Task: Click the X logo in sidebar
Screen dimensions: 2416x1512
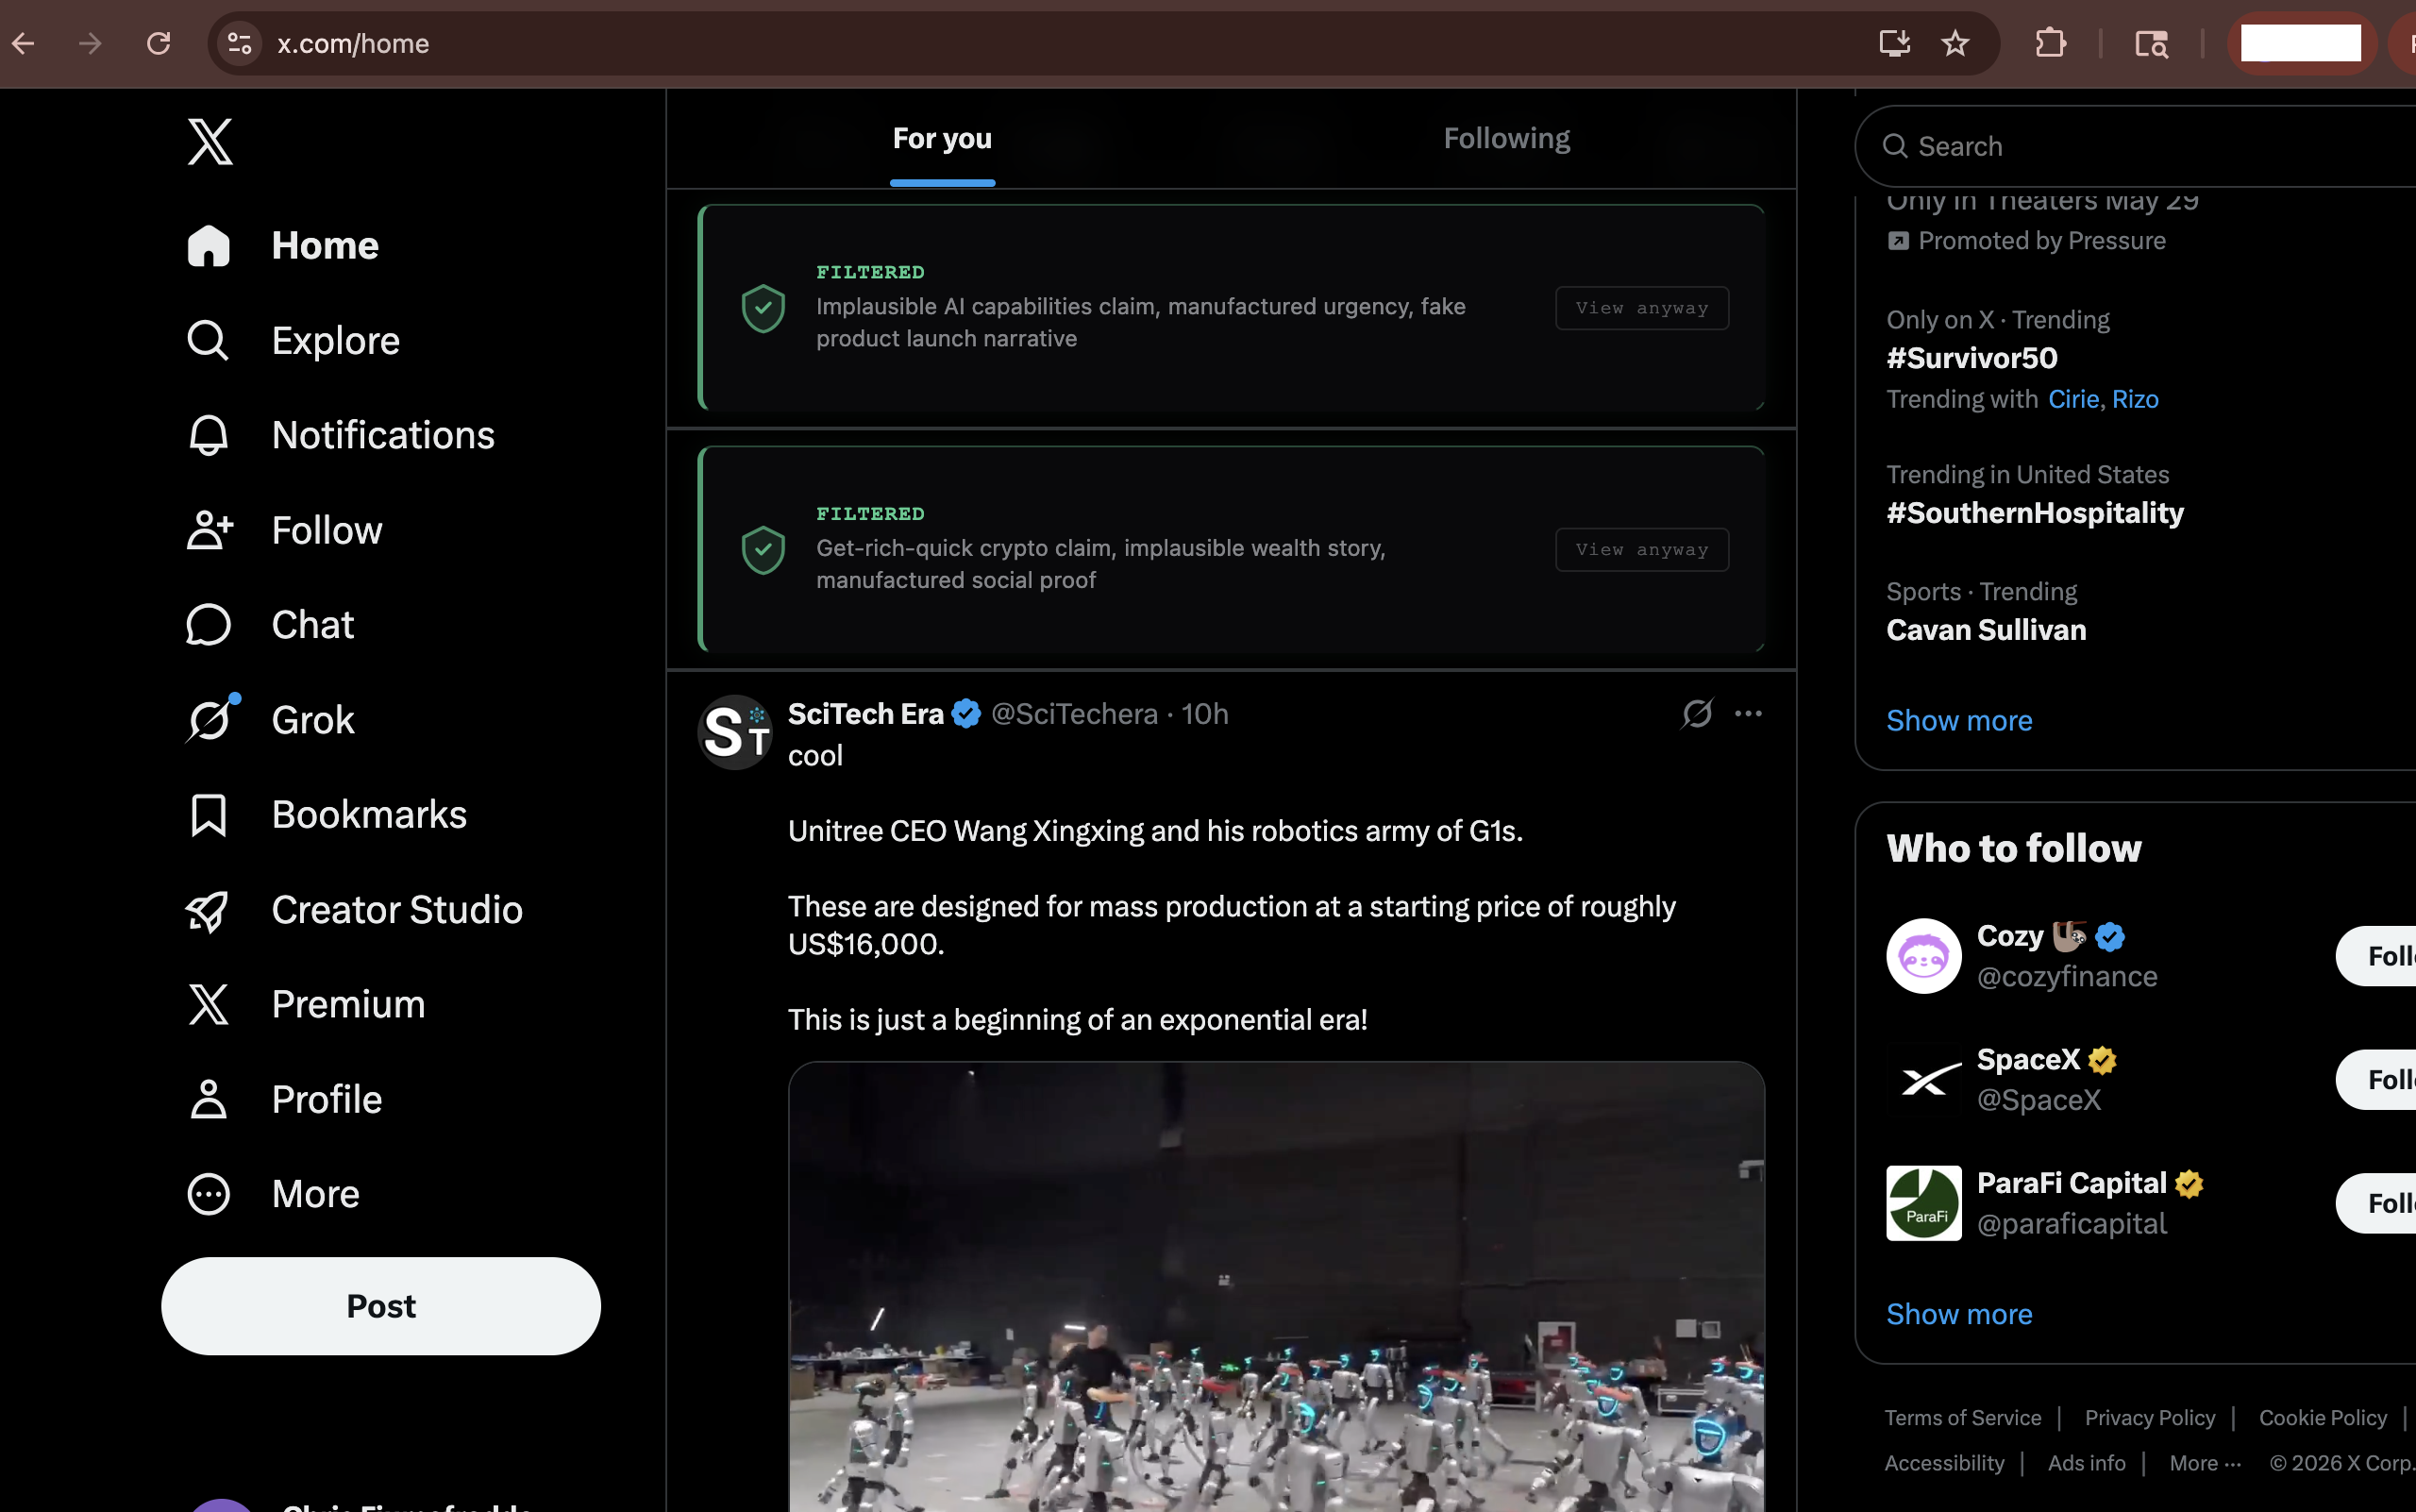Action: (210, 142)
